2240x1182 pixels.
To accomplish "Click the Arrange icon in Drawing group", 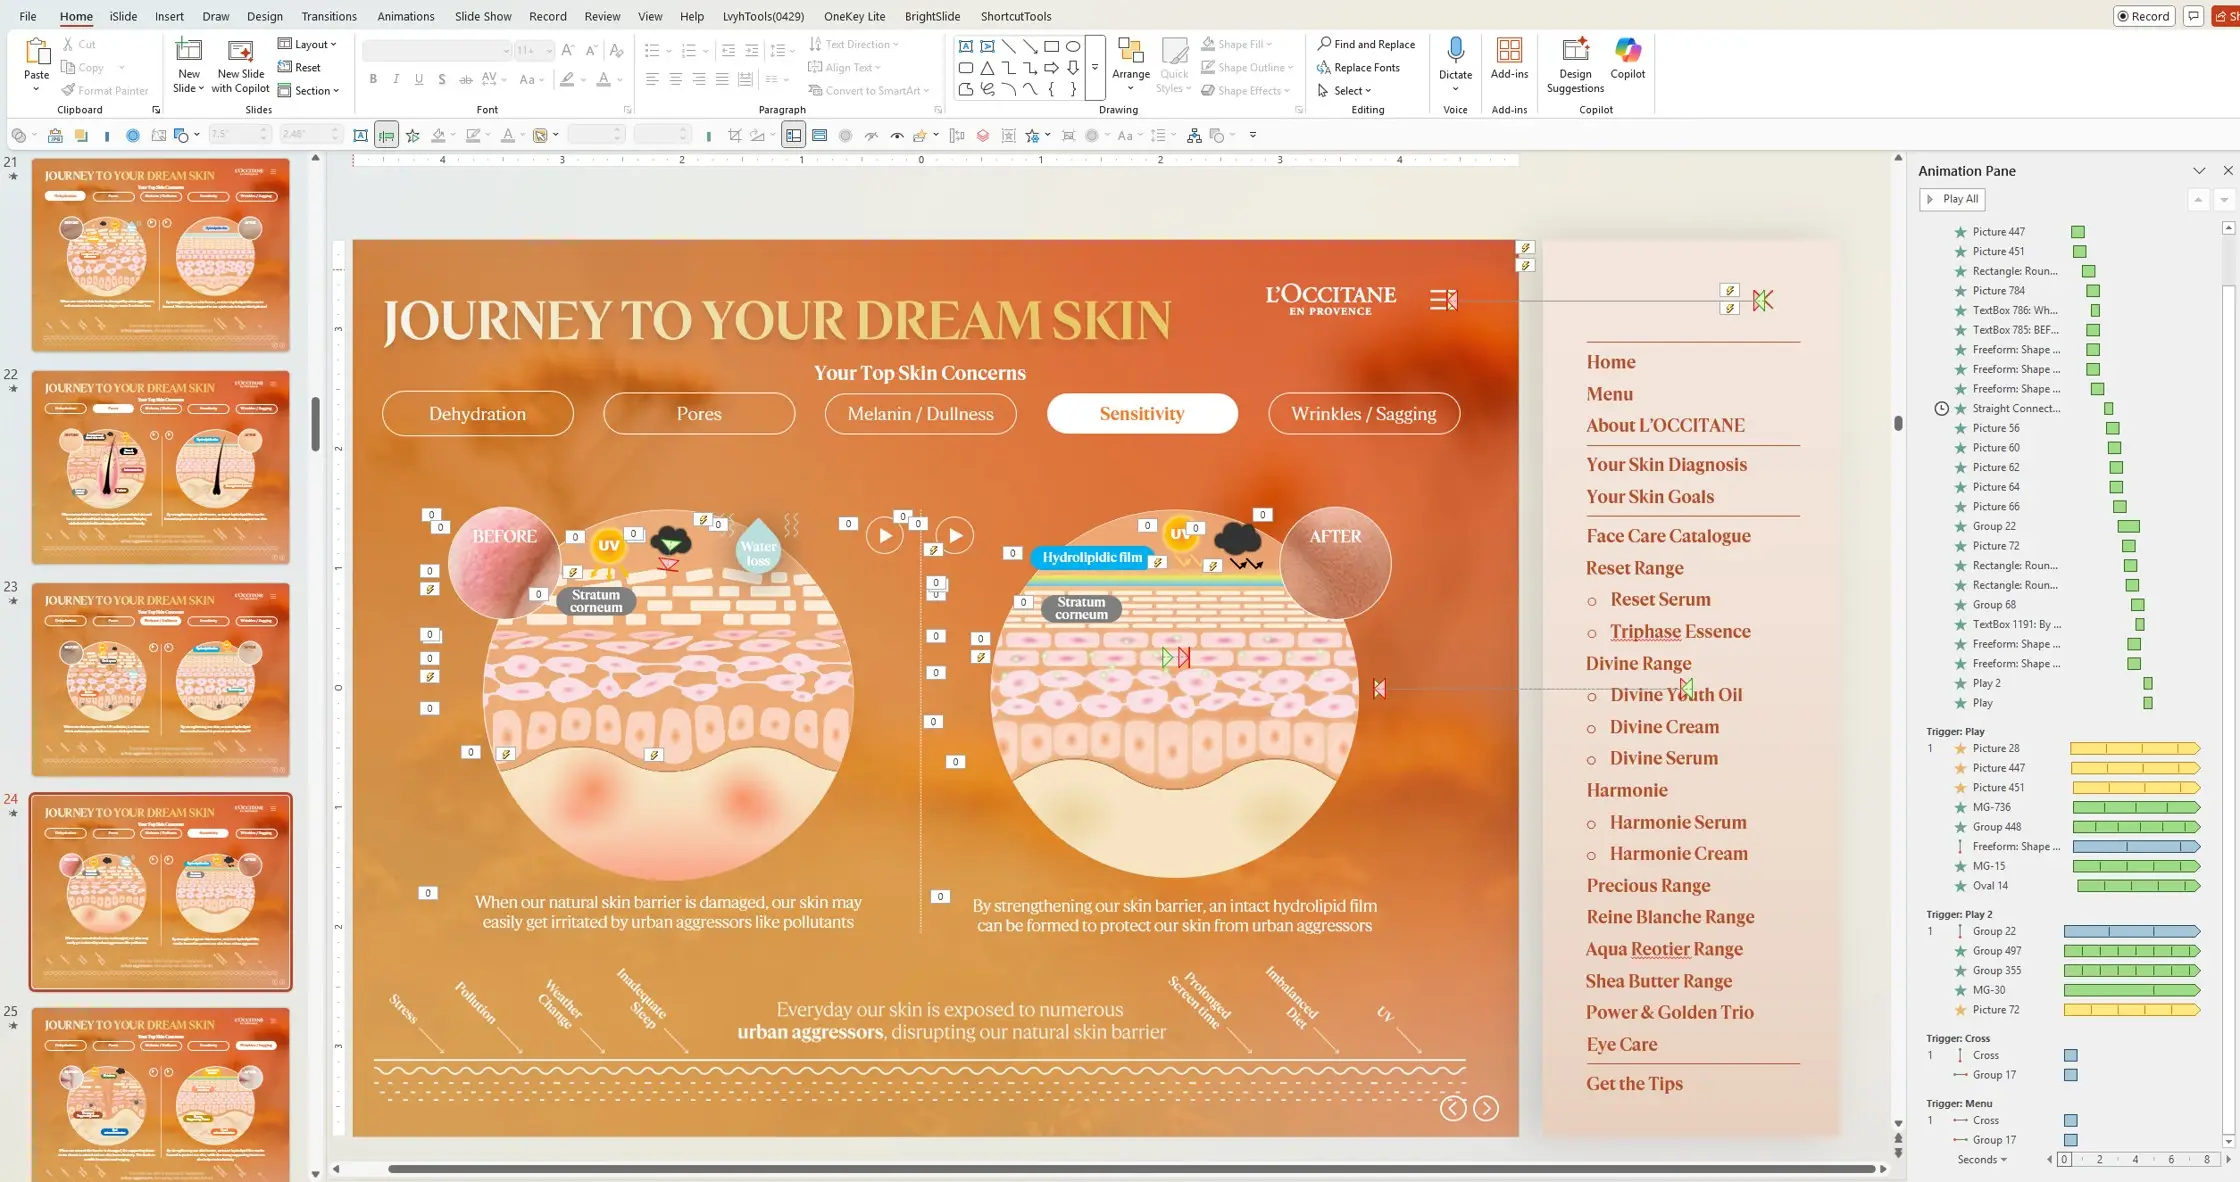I will (1130, 52).
